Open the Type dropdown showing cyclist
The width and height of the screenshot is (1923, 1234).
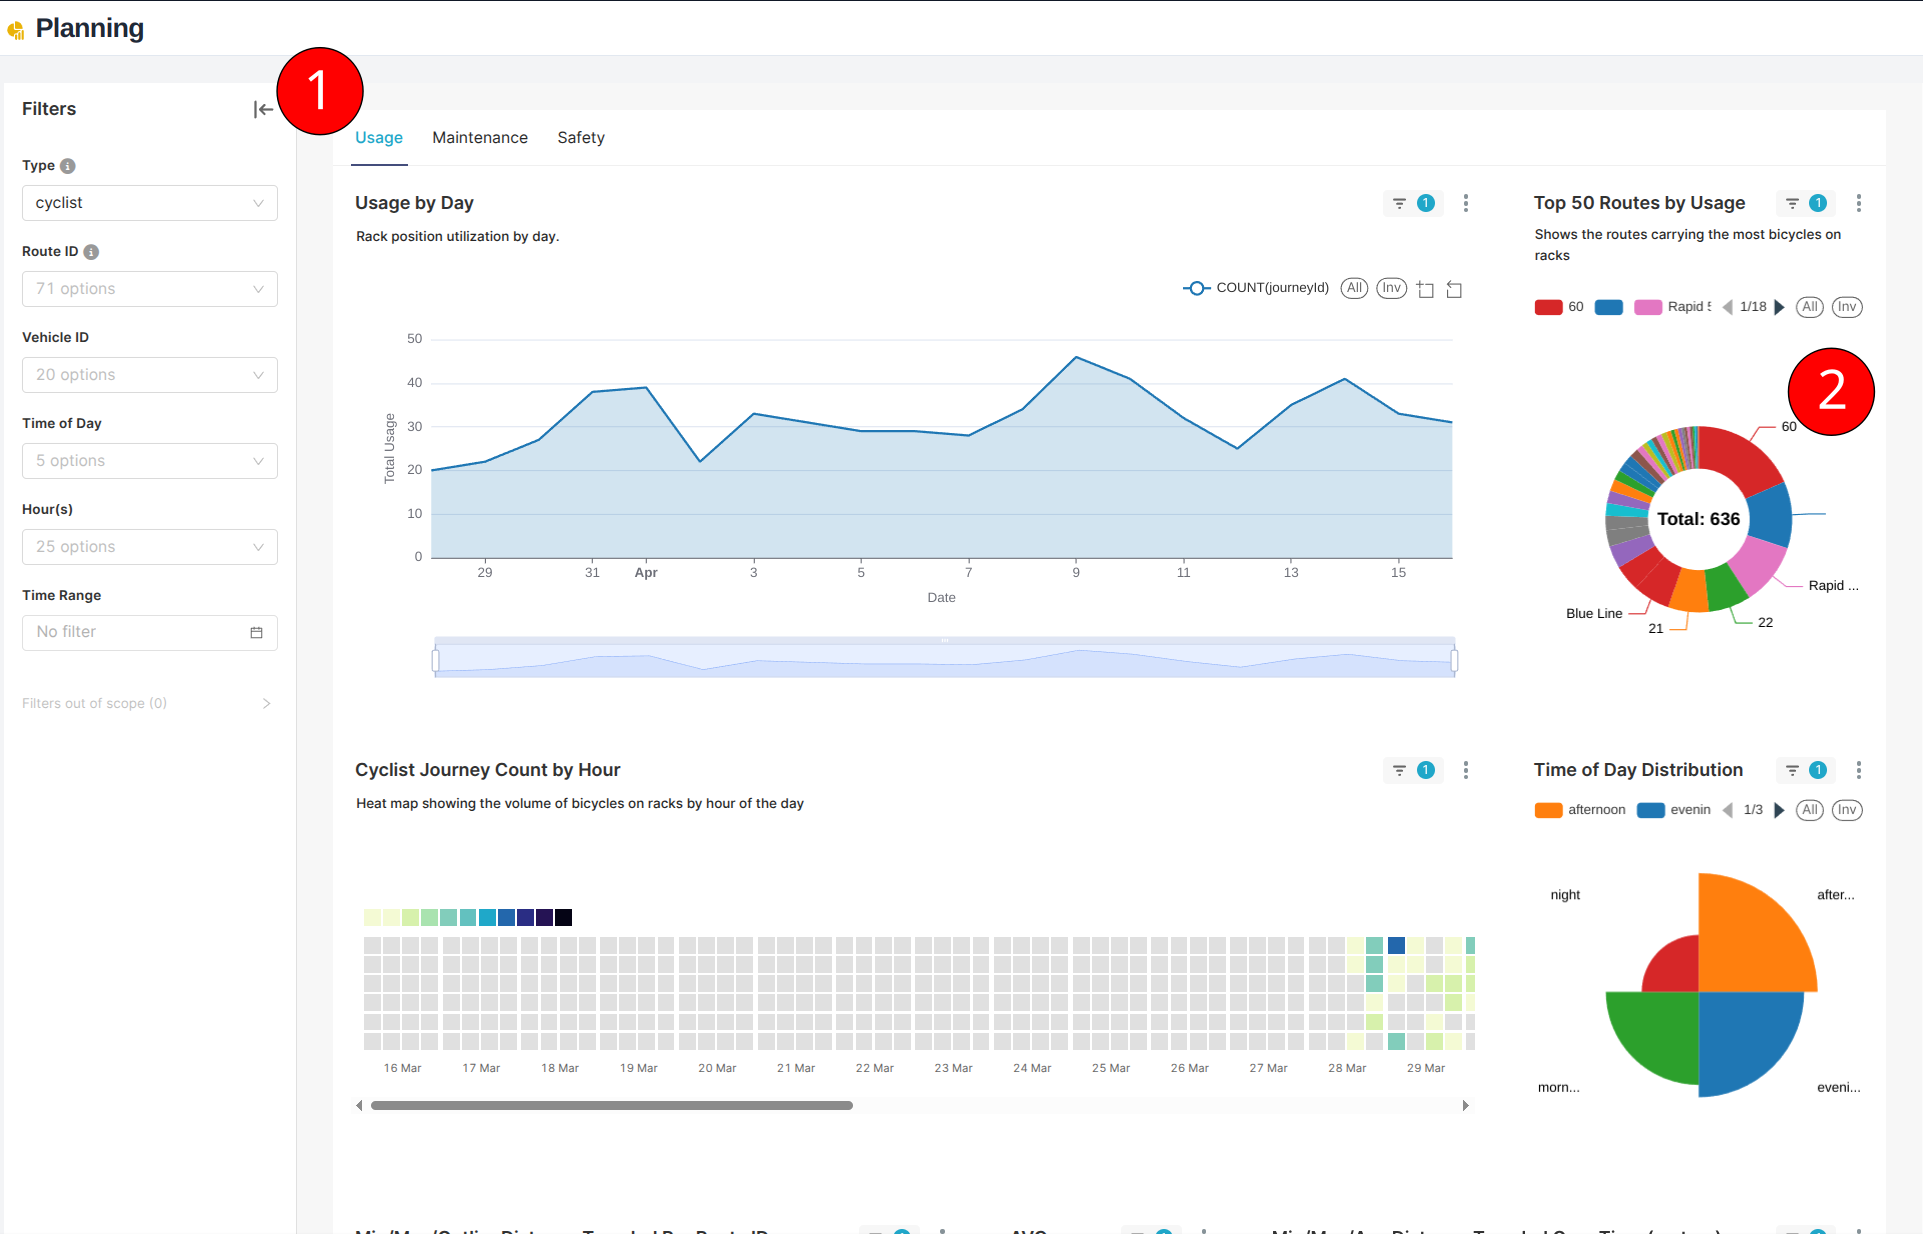click(149, 203)
